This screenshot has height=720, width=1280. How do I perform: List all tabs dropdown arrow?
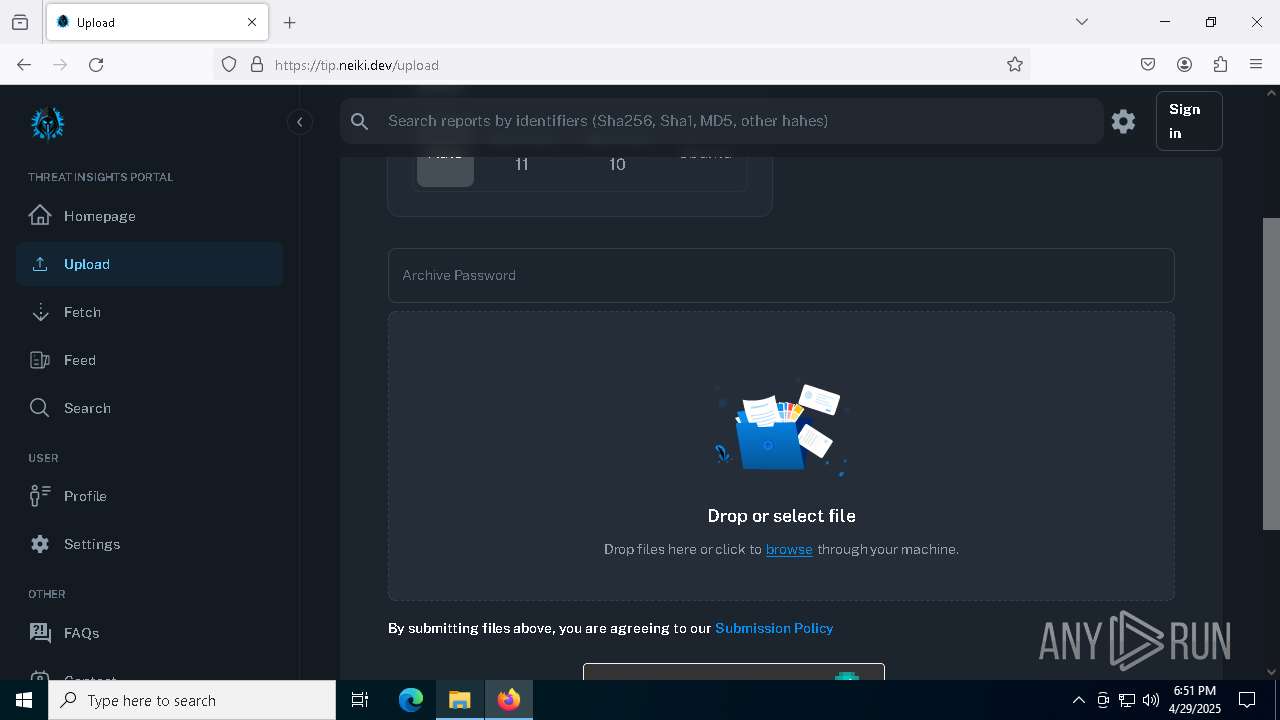1081,22
